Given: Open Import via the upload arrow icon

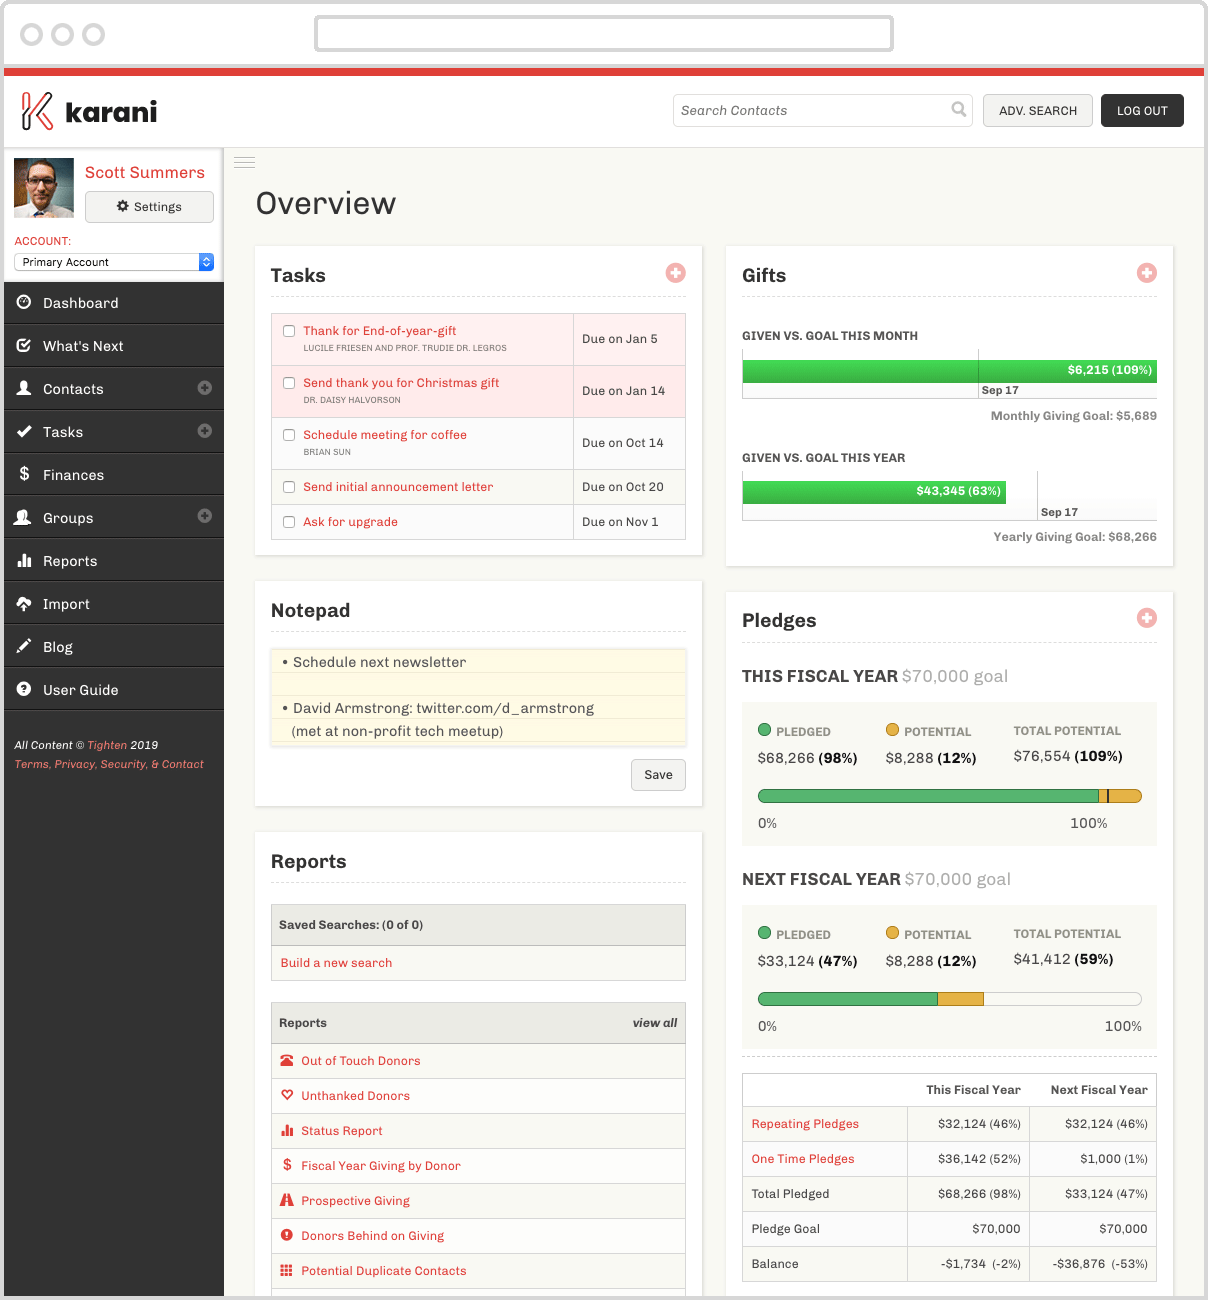Looking at the screenshot, I should point(25,603).
